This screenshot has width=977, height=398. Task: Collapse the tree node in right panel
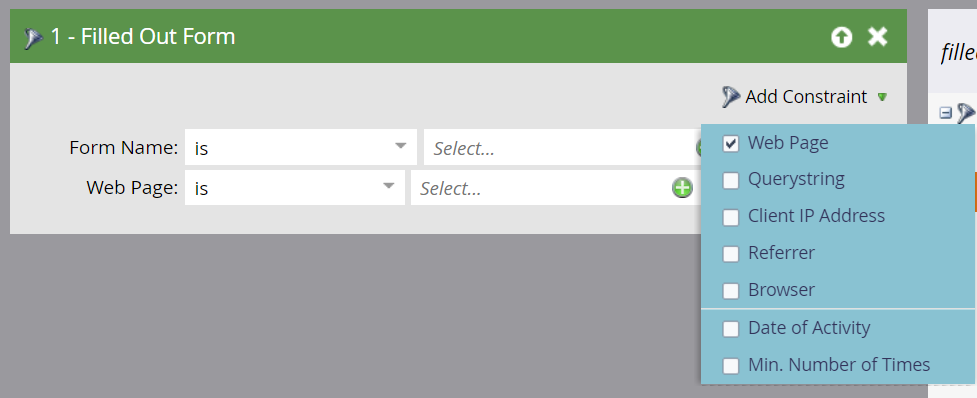click(946, 113)
